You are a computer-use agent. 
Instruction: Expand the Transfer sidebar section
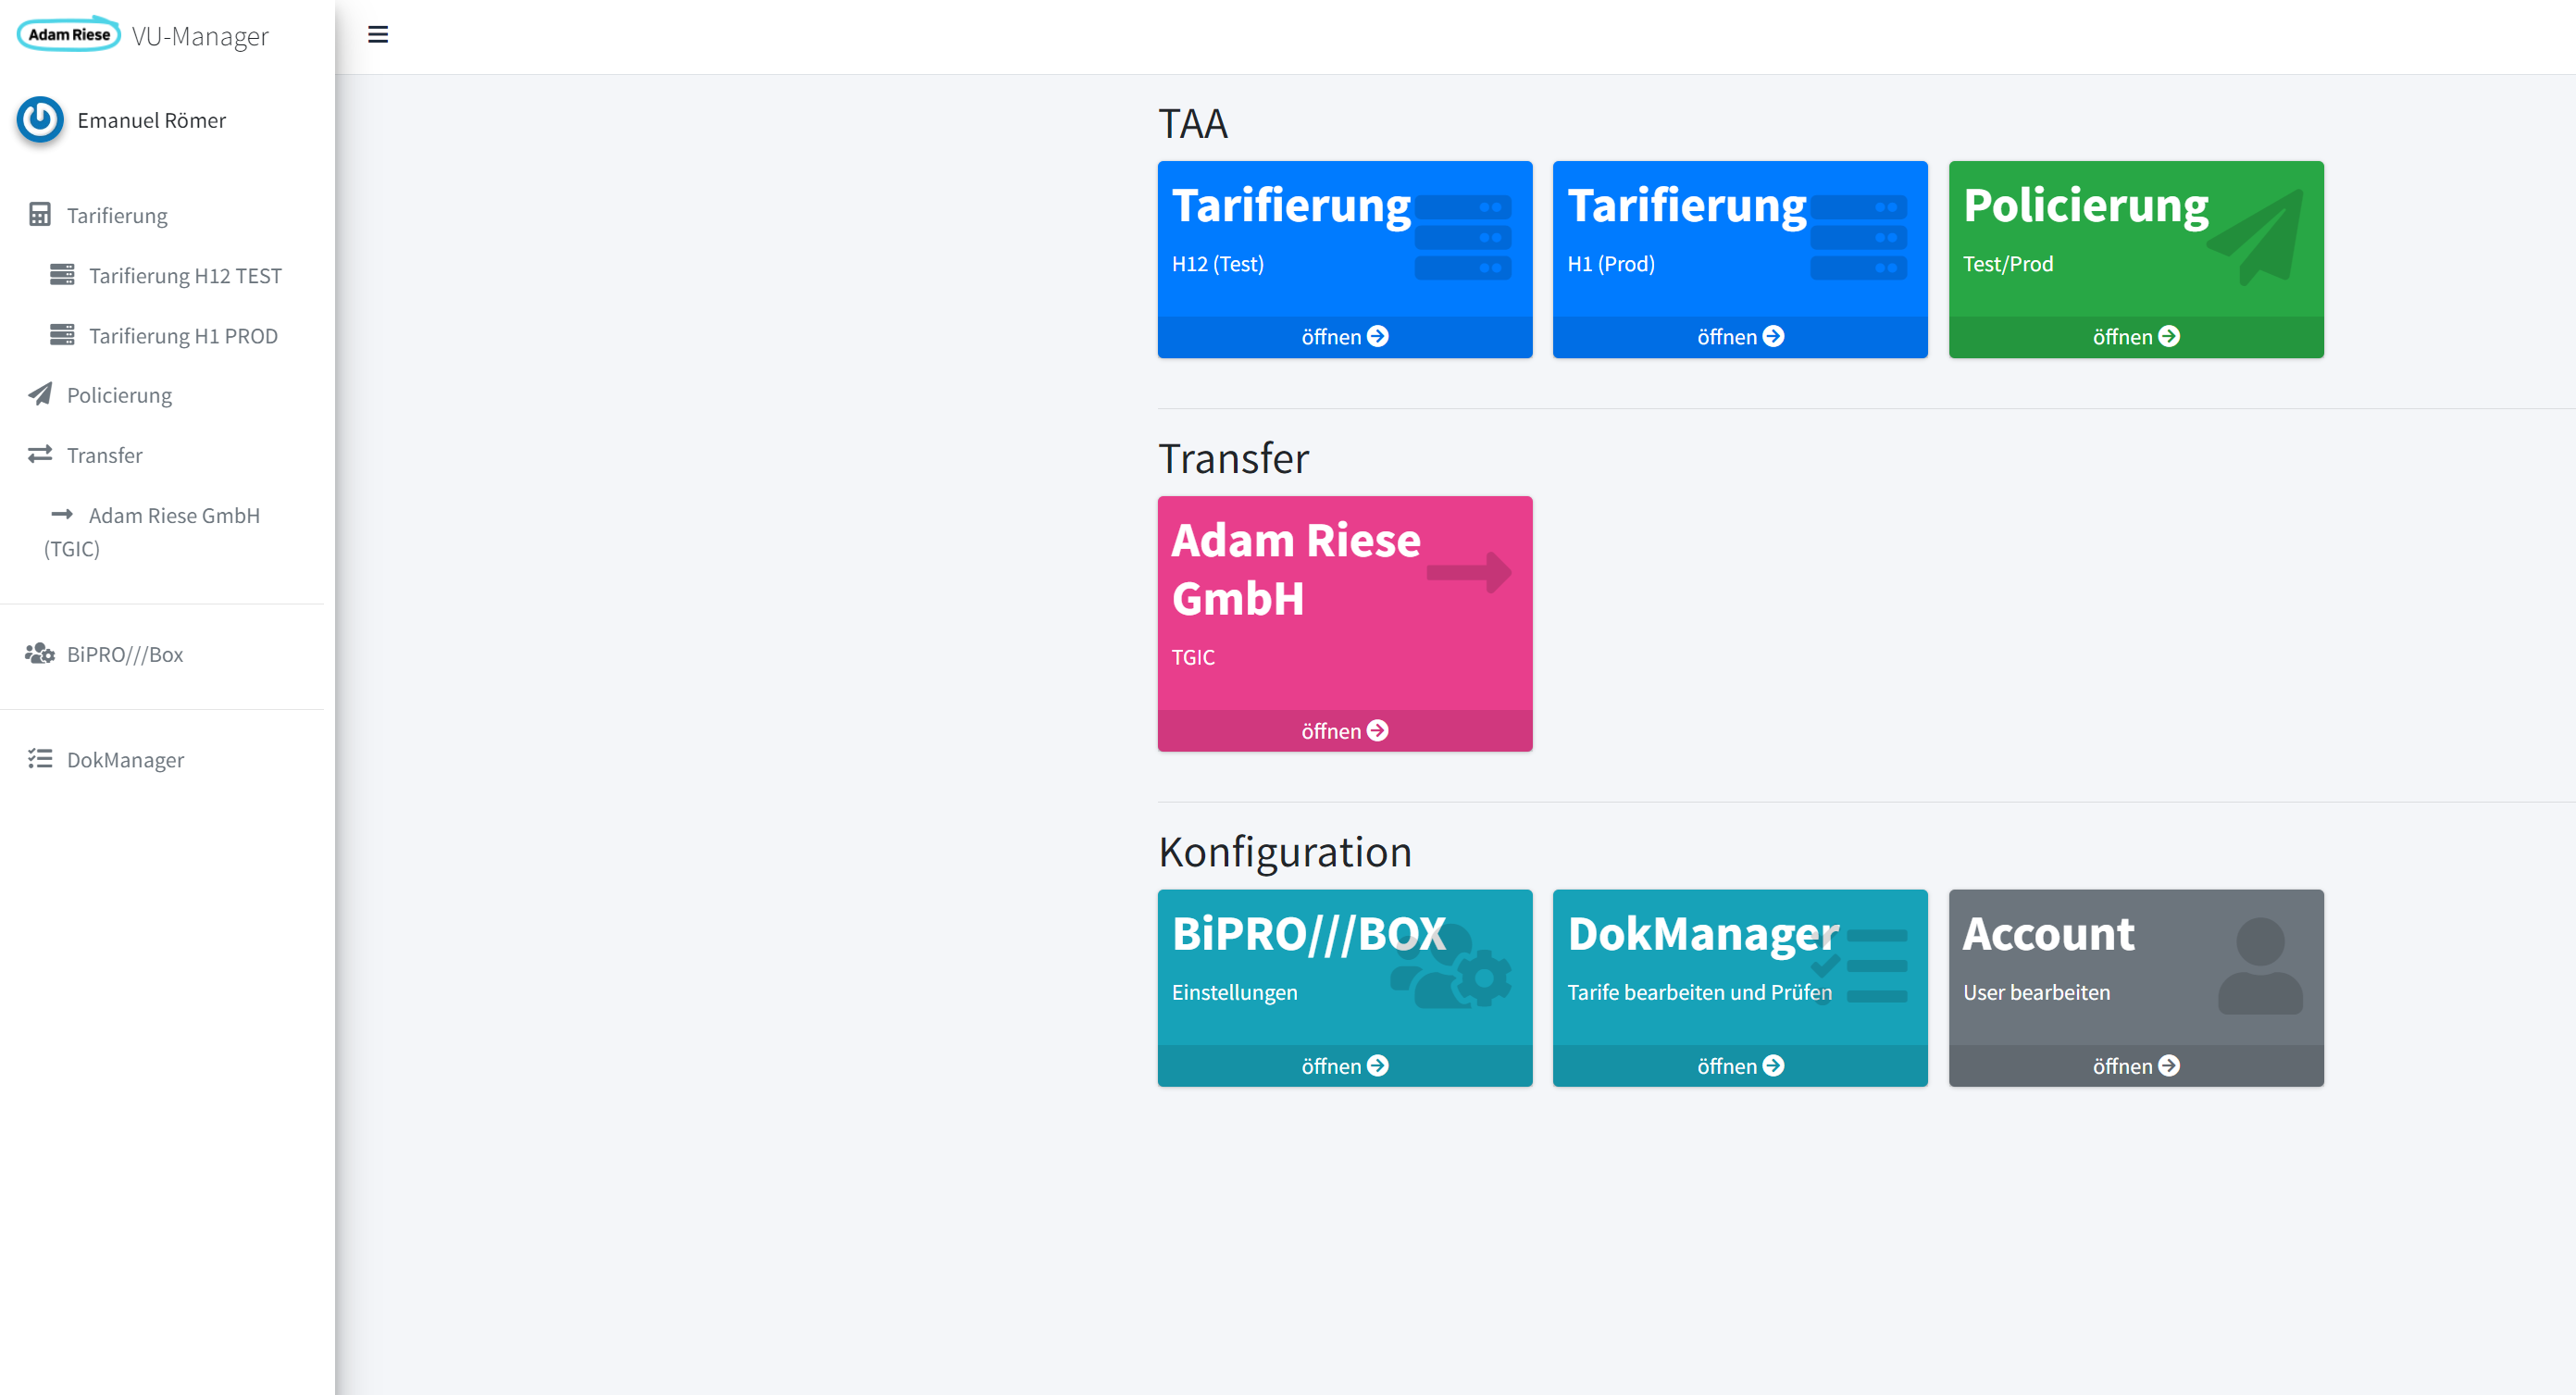point(105,456)
